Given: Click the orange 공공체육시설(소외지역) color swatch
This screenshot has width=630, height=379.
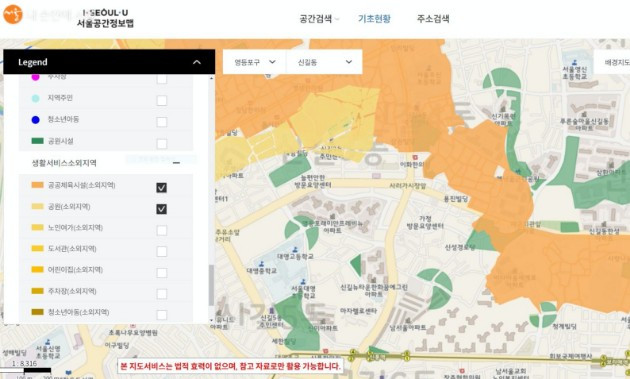Looking at the screenshot, I should 37,185.
